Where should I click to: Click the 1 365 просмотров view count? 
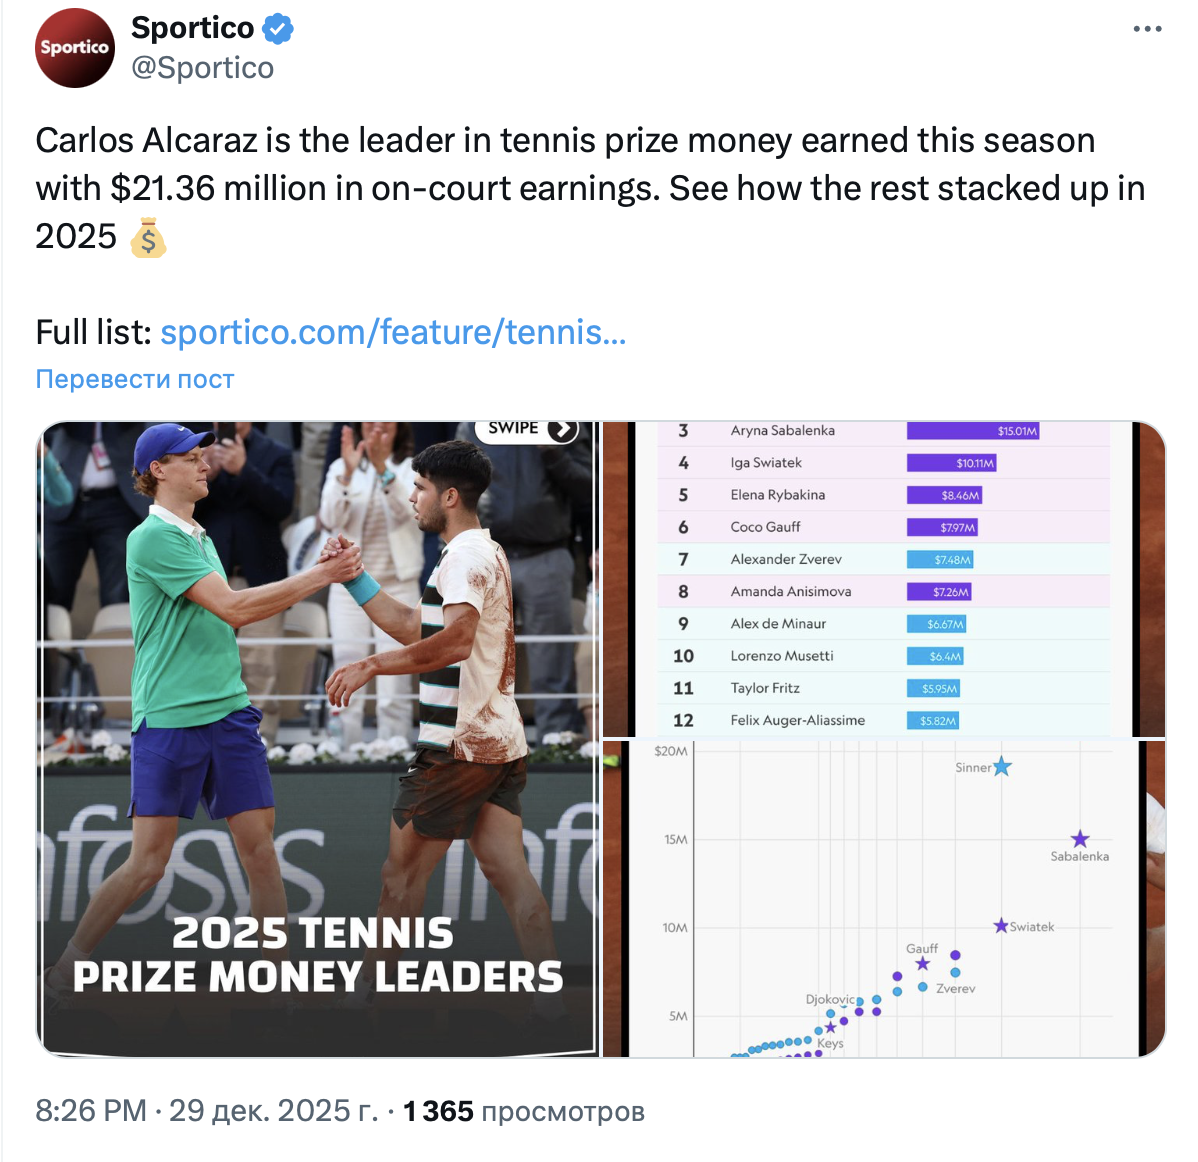[x=523, y=1111]
